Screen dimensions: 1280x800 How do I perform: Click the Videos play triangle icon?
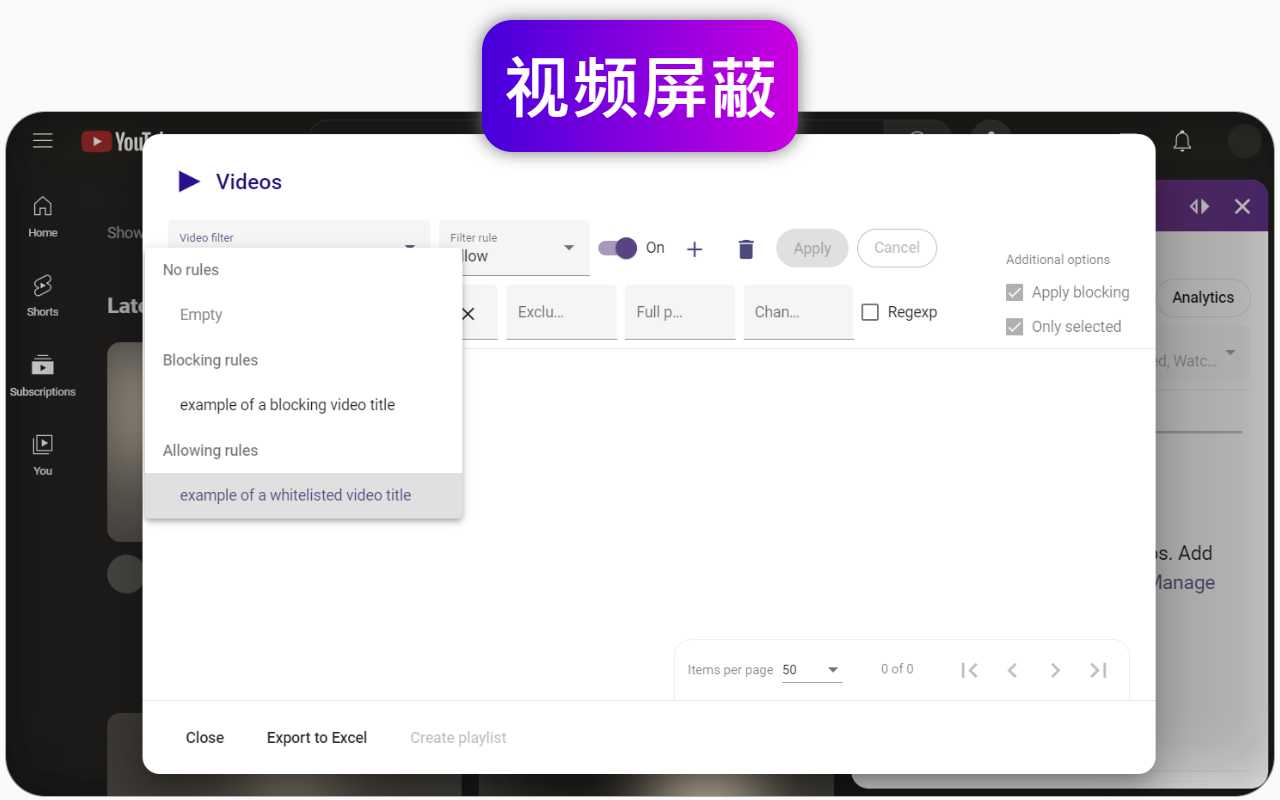(x=189, y=181)
